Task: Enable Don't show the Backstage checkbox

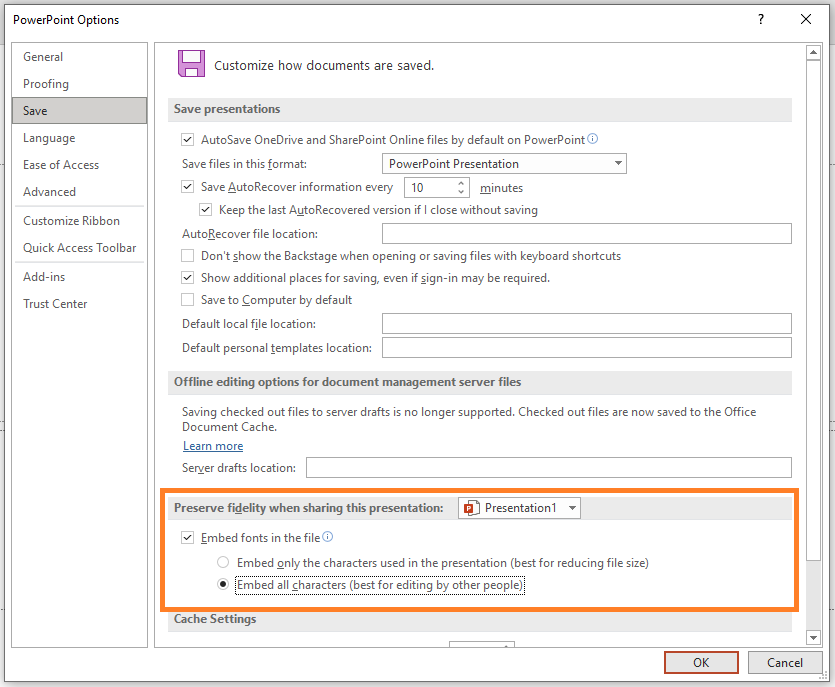Action: pos(187,256)
